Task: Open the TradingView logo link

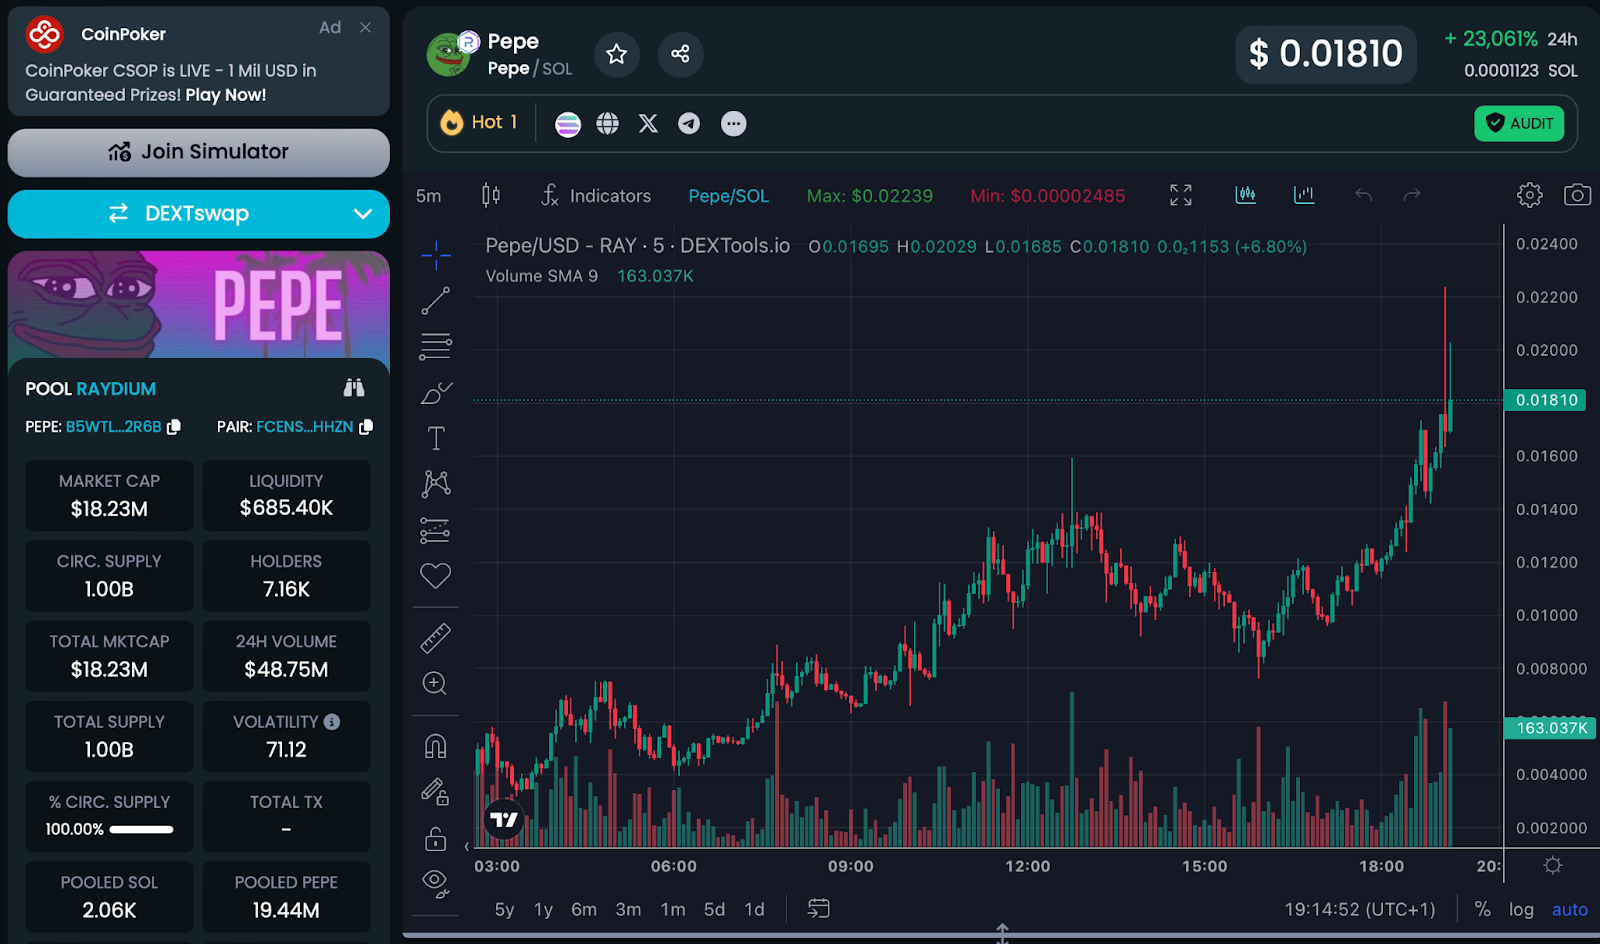Action: coord(504,819)
